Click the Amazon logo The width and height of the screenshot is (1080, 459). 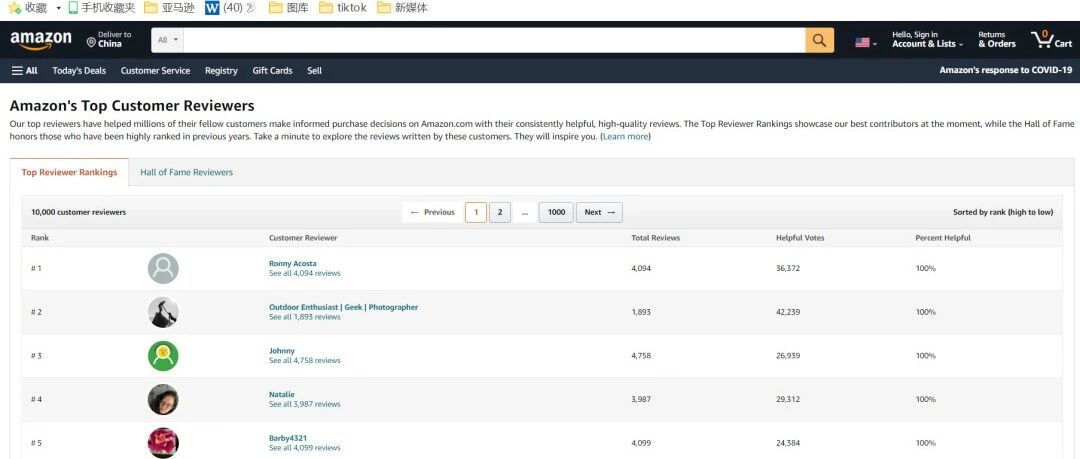[41, 40]
